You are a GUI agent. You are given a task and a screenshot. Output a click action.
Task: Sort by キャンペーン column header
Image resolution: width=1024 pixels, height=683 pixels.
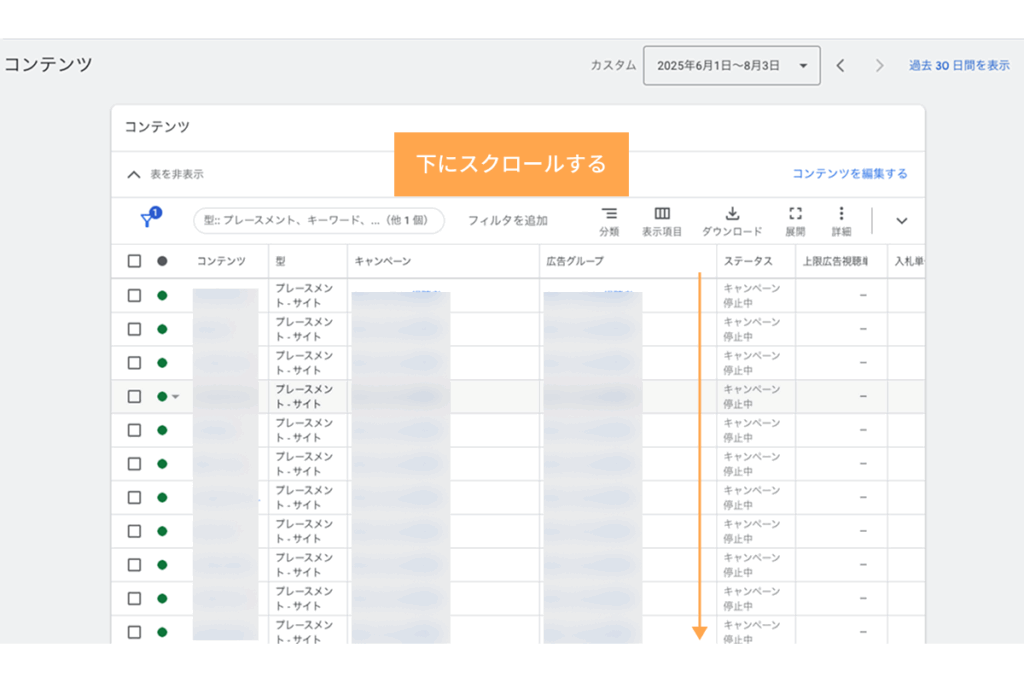point(383,261)
